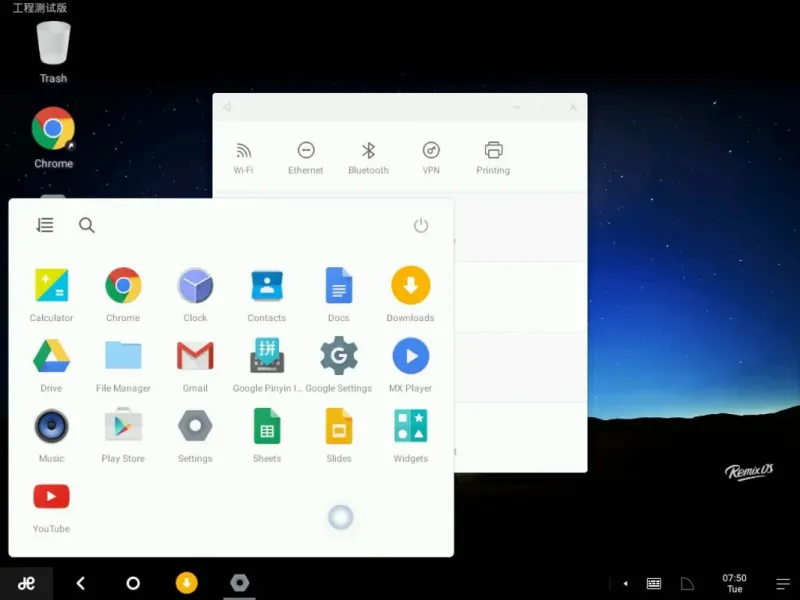
Task: Launch Chrome from the app menu
Action: click(x=123, y=294)
